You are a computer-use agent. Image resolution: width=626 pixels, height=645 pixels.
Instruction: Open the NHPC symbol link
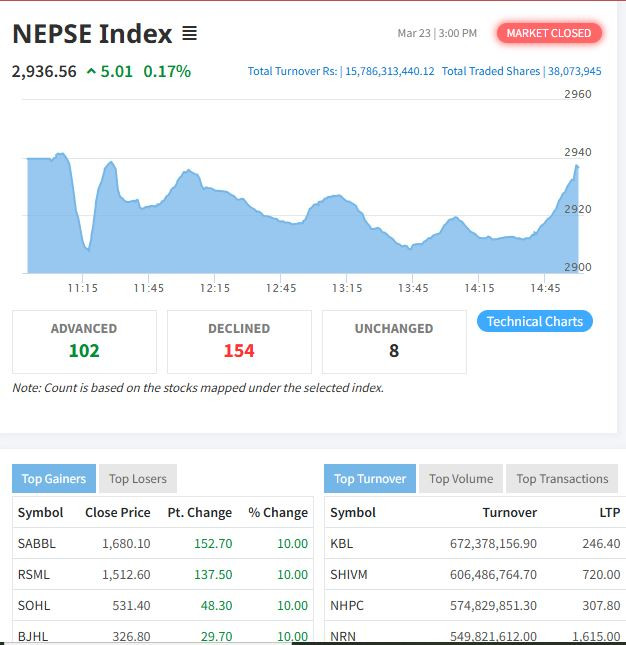(346, 606)
